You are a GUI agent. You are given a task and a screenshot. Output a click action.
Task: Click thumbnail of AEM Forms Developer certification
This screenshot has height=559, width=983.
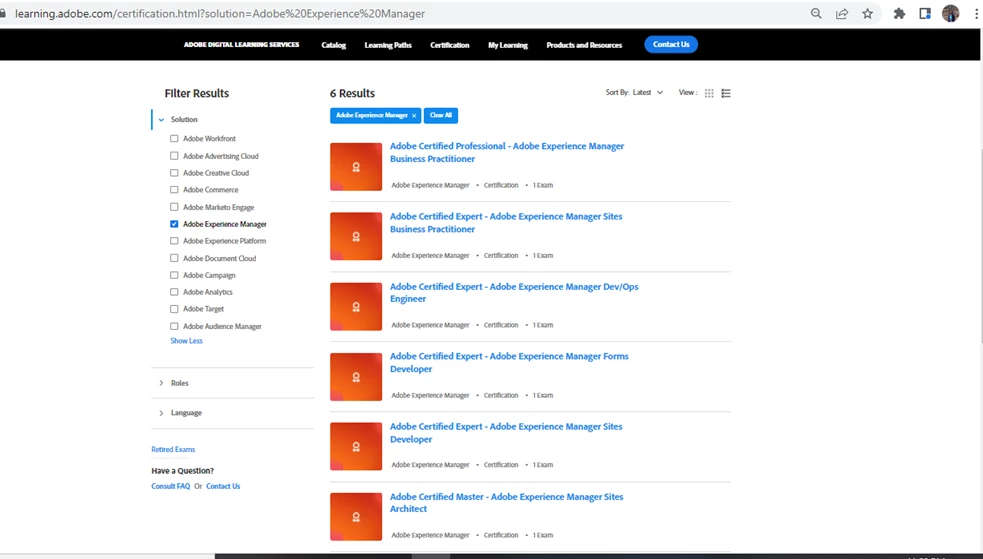pyautogui.click(x=356, y=377)
